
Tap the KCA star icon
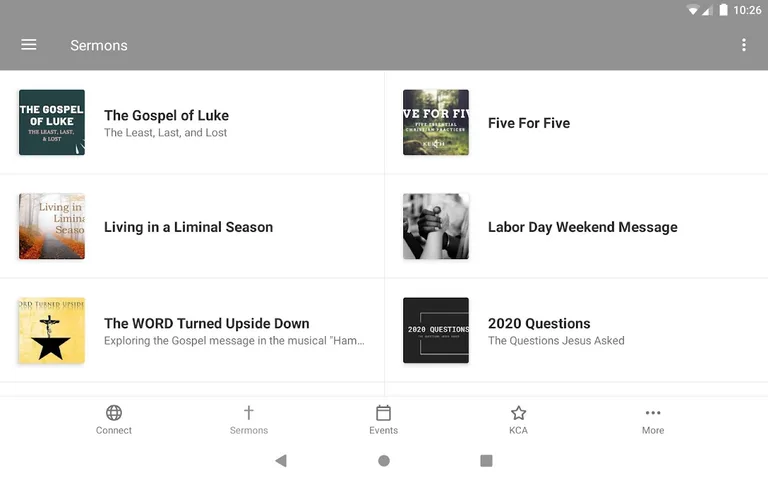[518, 413]
